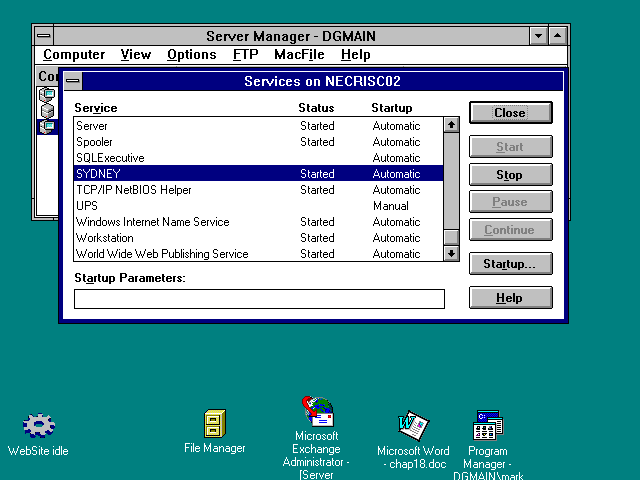640x480 pixels.
Task: Select the Server service row
Action: [258, 126]
